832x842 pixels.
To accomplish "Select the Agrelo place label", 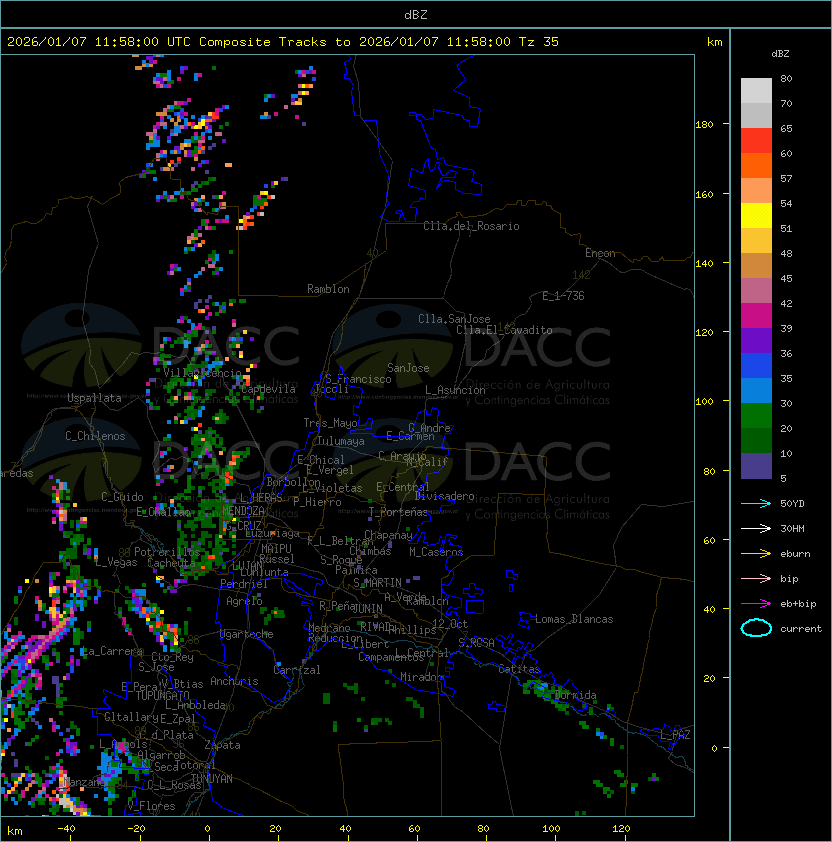I will (x=244, y=601).
